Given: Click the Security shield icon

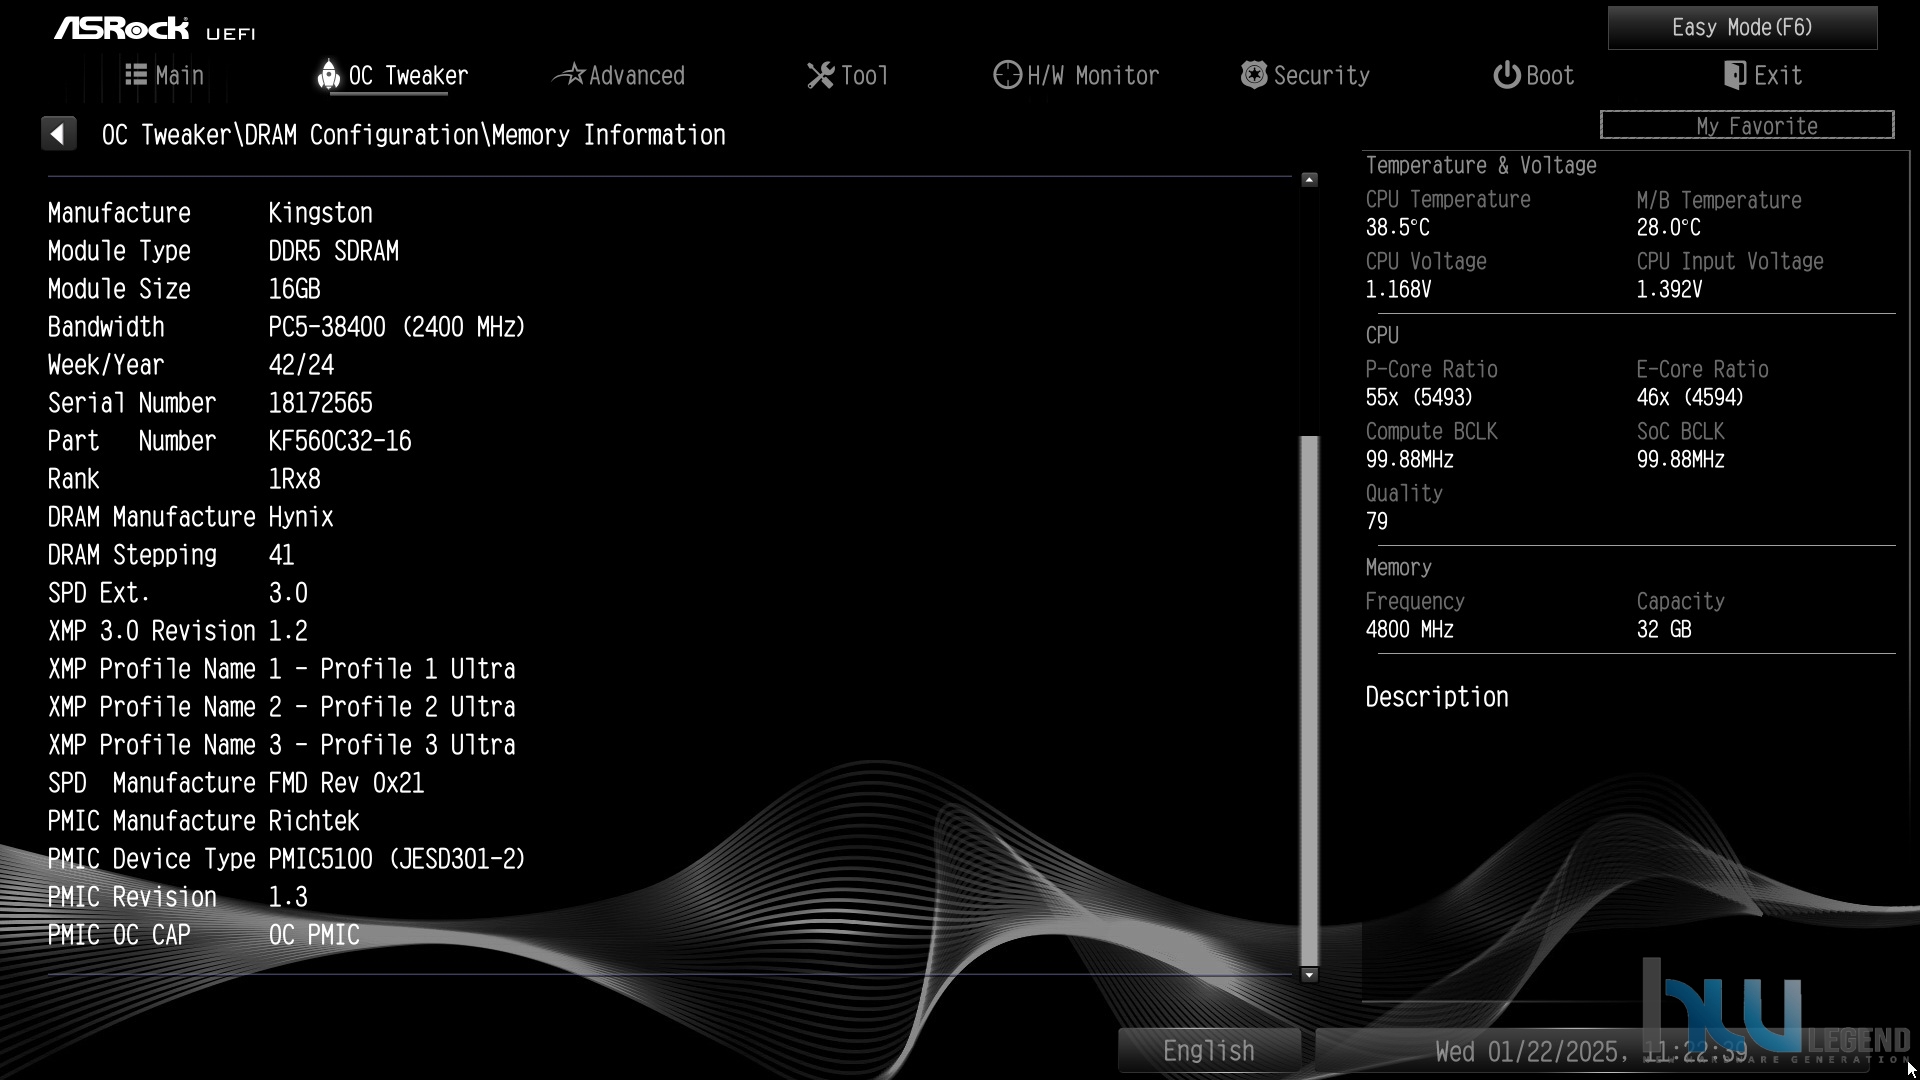Looking at the screenshot, I should (1254, 75).
